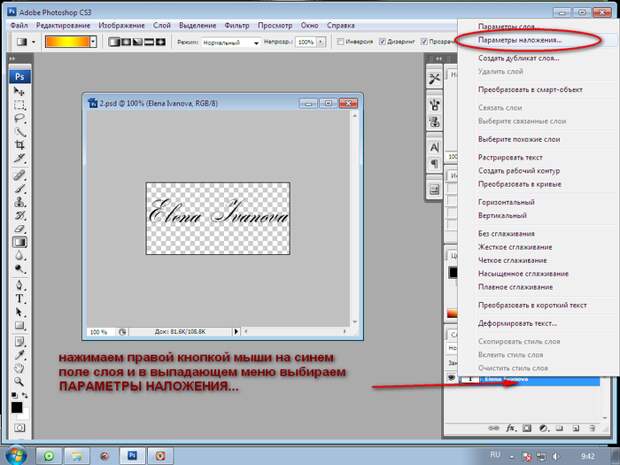This screenshot has height=465, width=620.
Task: Click the orange gradient preview swatch
Action: pos(68,42)
